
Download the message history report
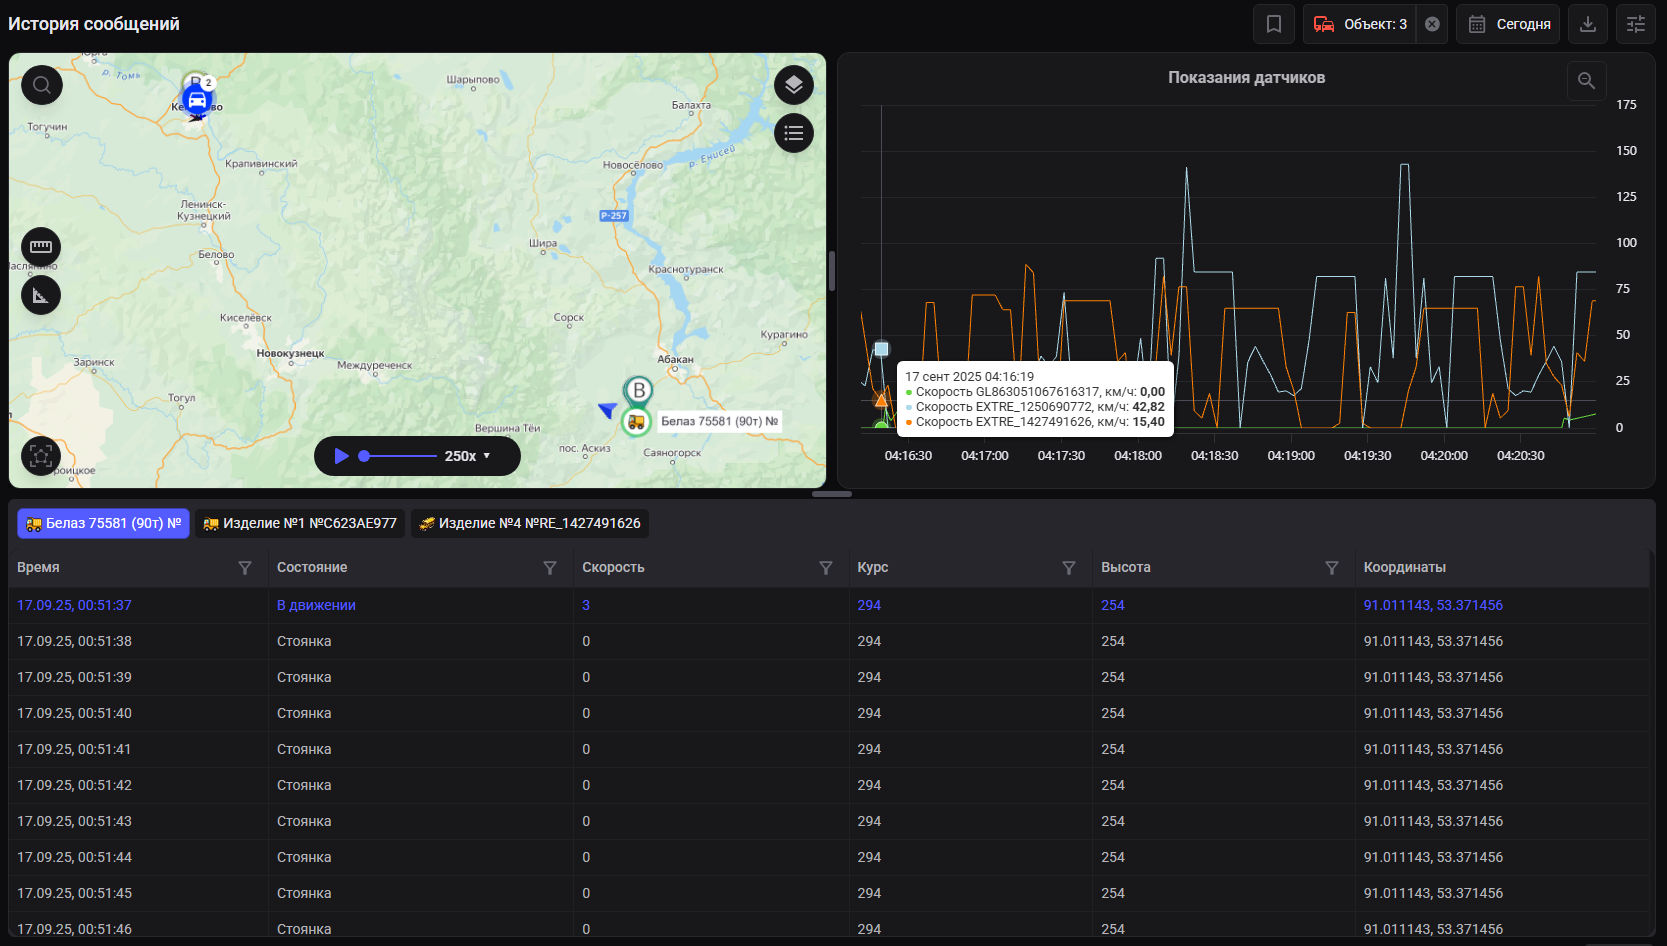pyautogui.click(x=1587, y=24)
